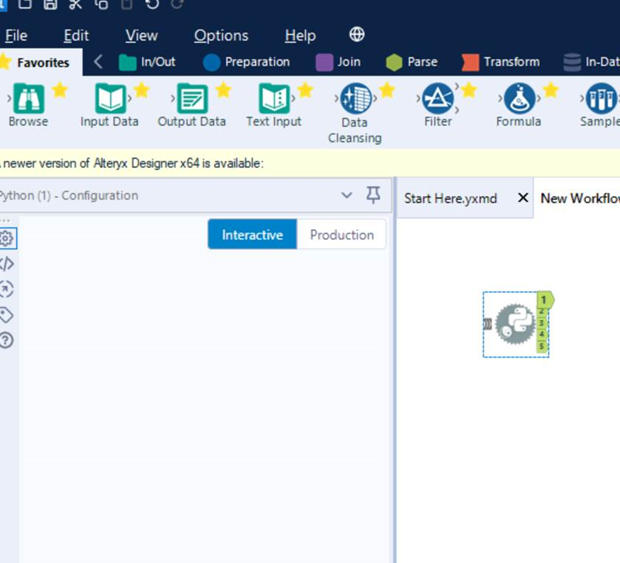The height and width of the screenshot is (563, 620).
Task: Open the Join tool category
Action: (x=338, y=62)
